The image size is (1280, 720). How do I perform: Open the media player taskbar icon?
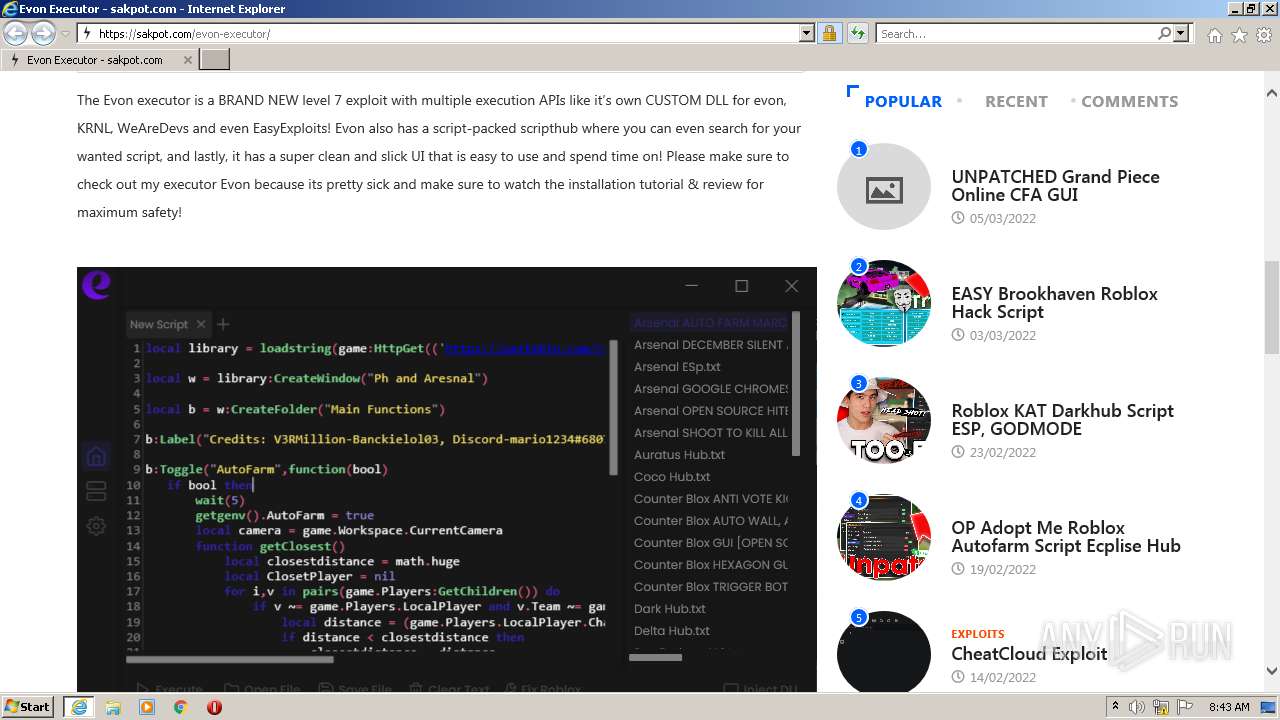coord(147,707)
